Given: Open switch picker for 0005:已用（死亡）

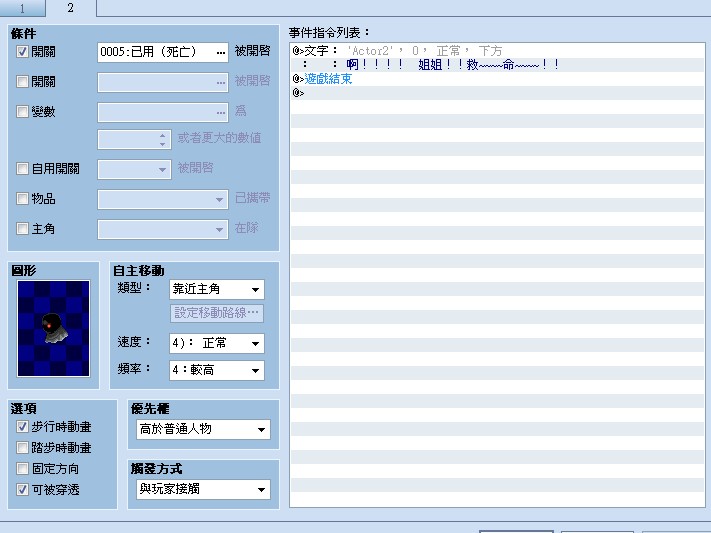Looking at the screenshot, I should pos(221,53).
